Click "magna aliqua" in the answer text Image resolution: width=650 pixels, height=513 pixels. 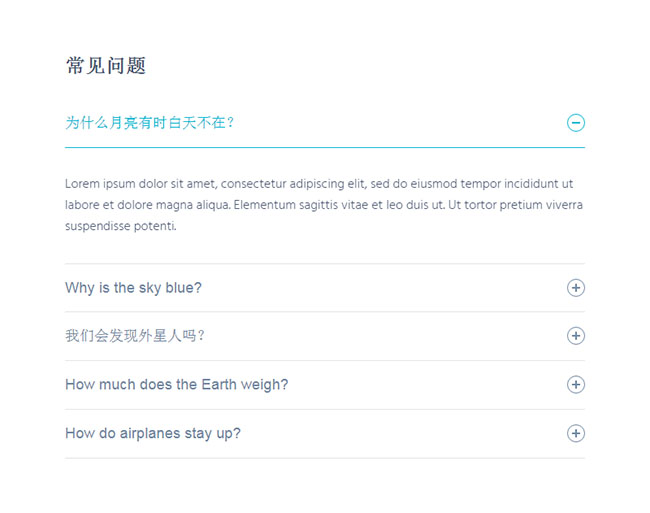pyautogui.click(x=192, y=205)
